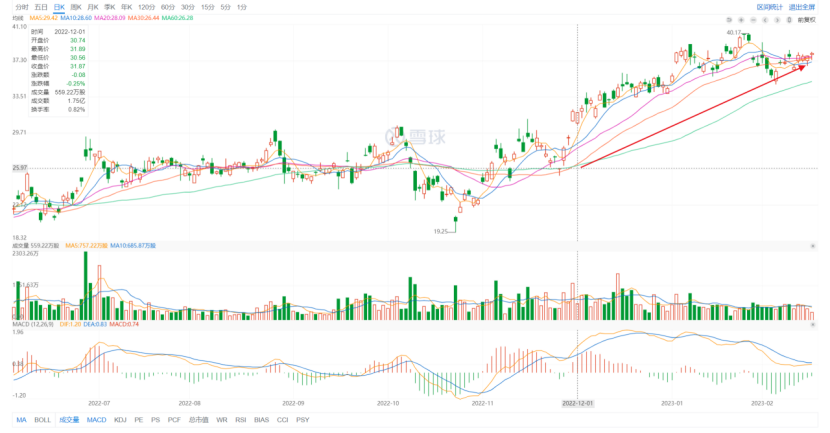Enable the BOLL indicator overlay

tap(42, 420)
